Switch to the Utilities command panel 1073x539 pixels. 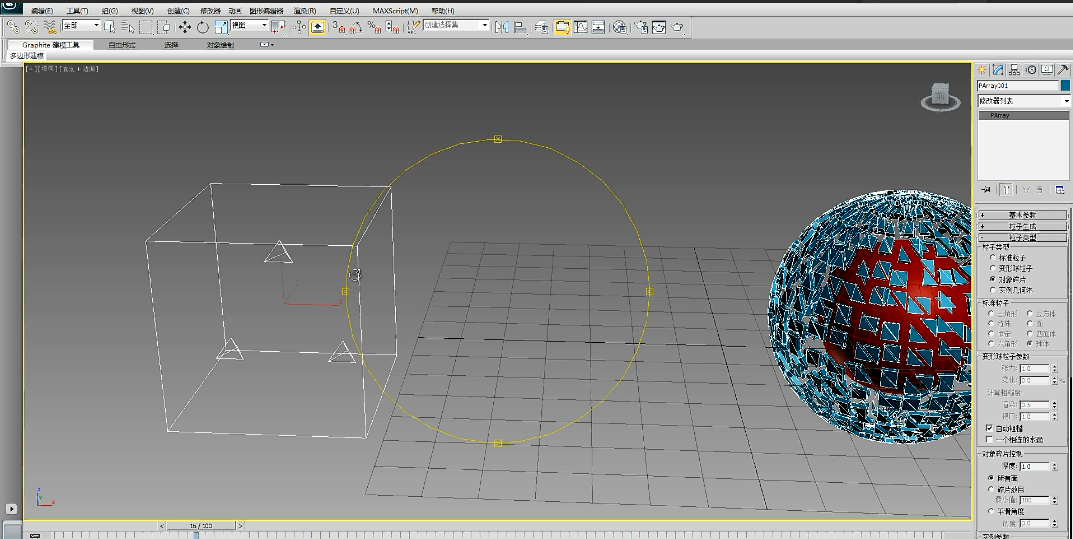click(1063, 70)
